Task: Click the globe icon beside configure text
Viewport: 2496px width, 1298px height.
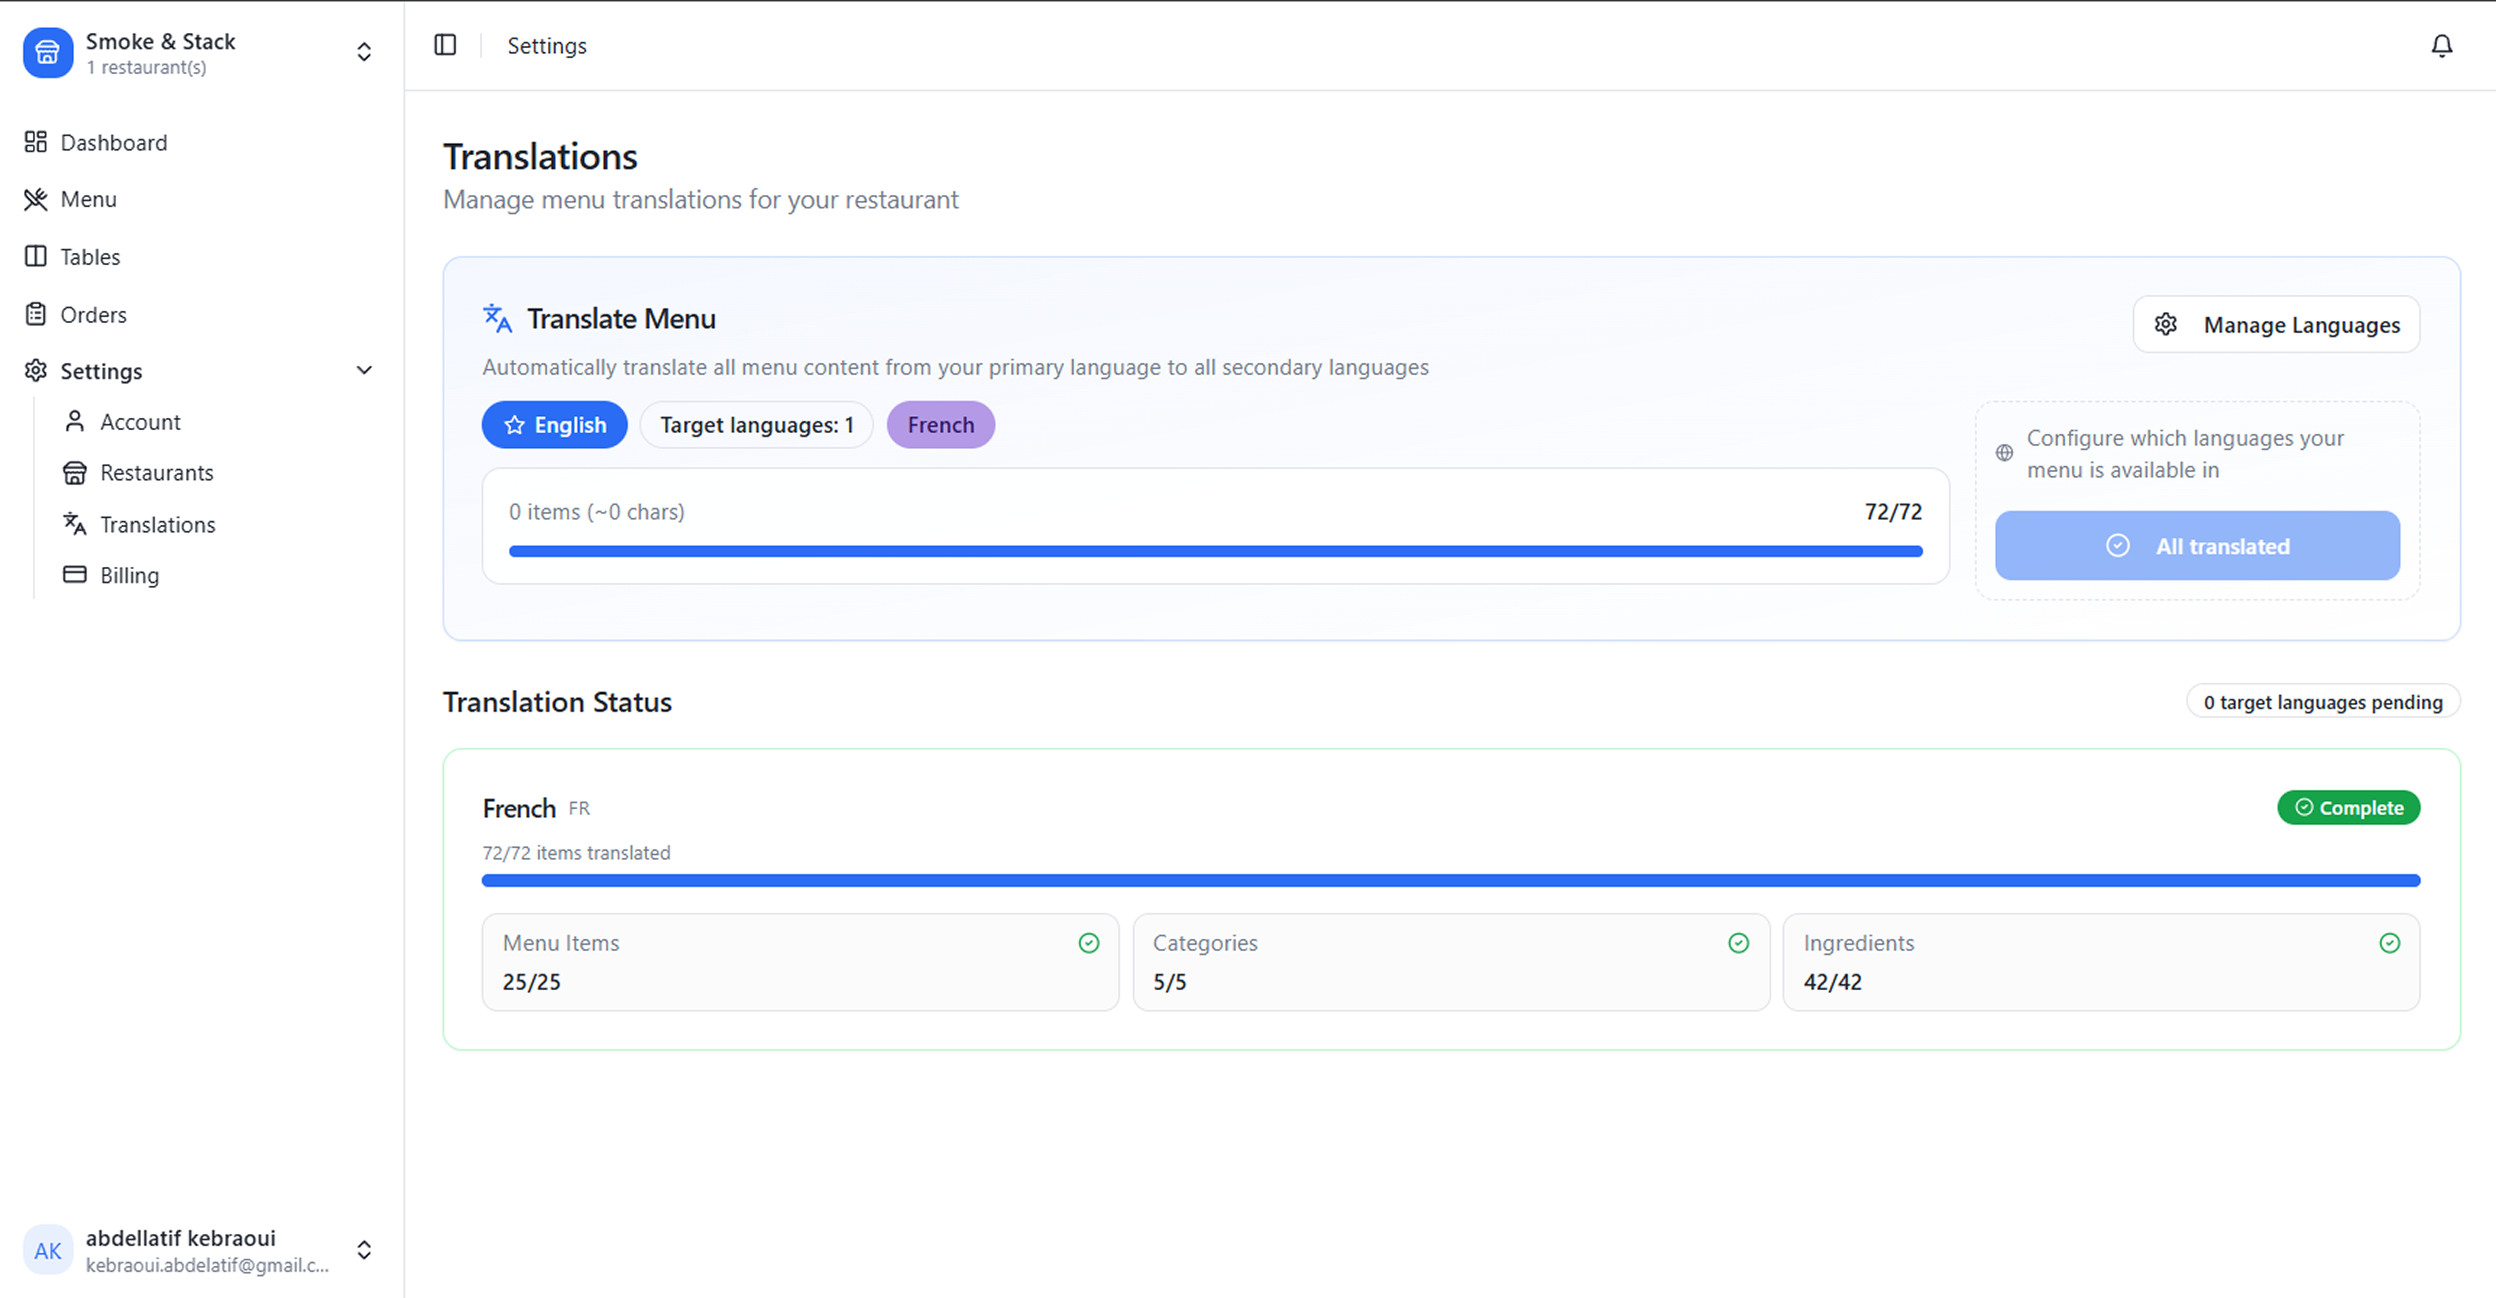Action: 2004,453
